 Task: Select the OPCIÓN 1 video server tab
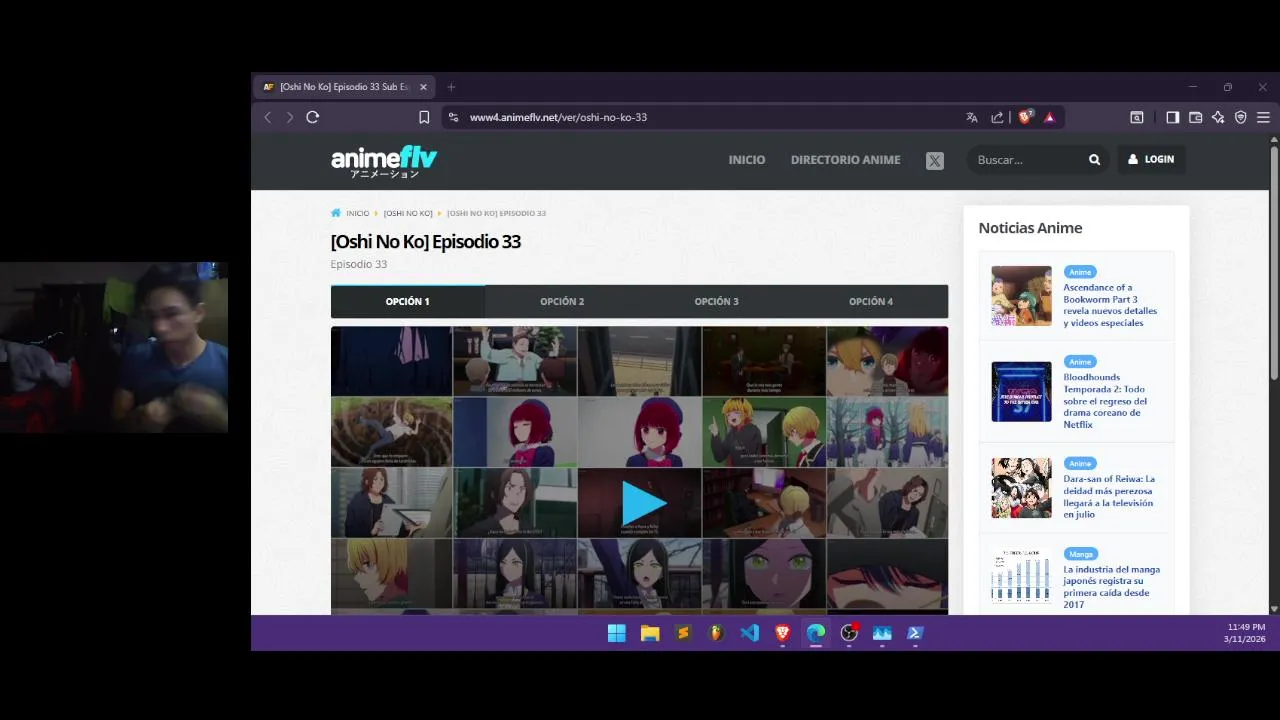click(408, 301)
